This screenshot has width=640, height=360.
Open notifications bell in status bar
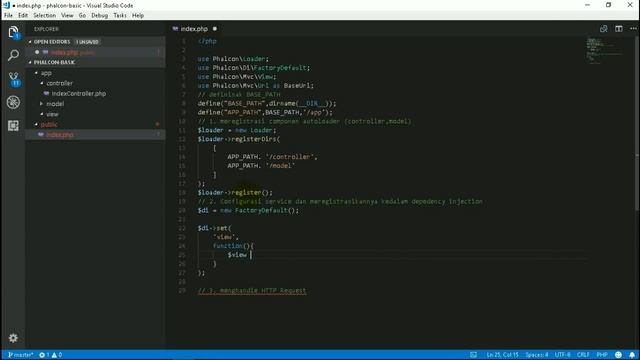click(x=632, y=355)
